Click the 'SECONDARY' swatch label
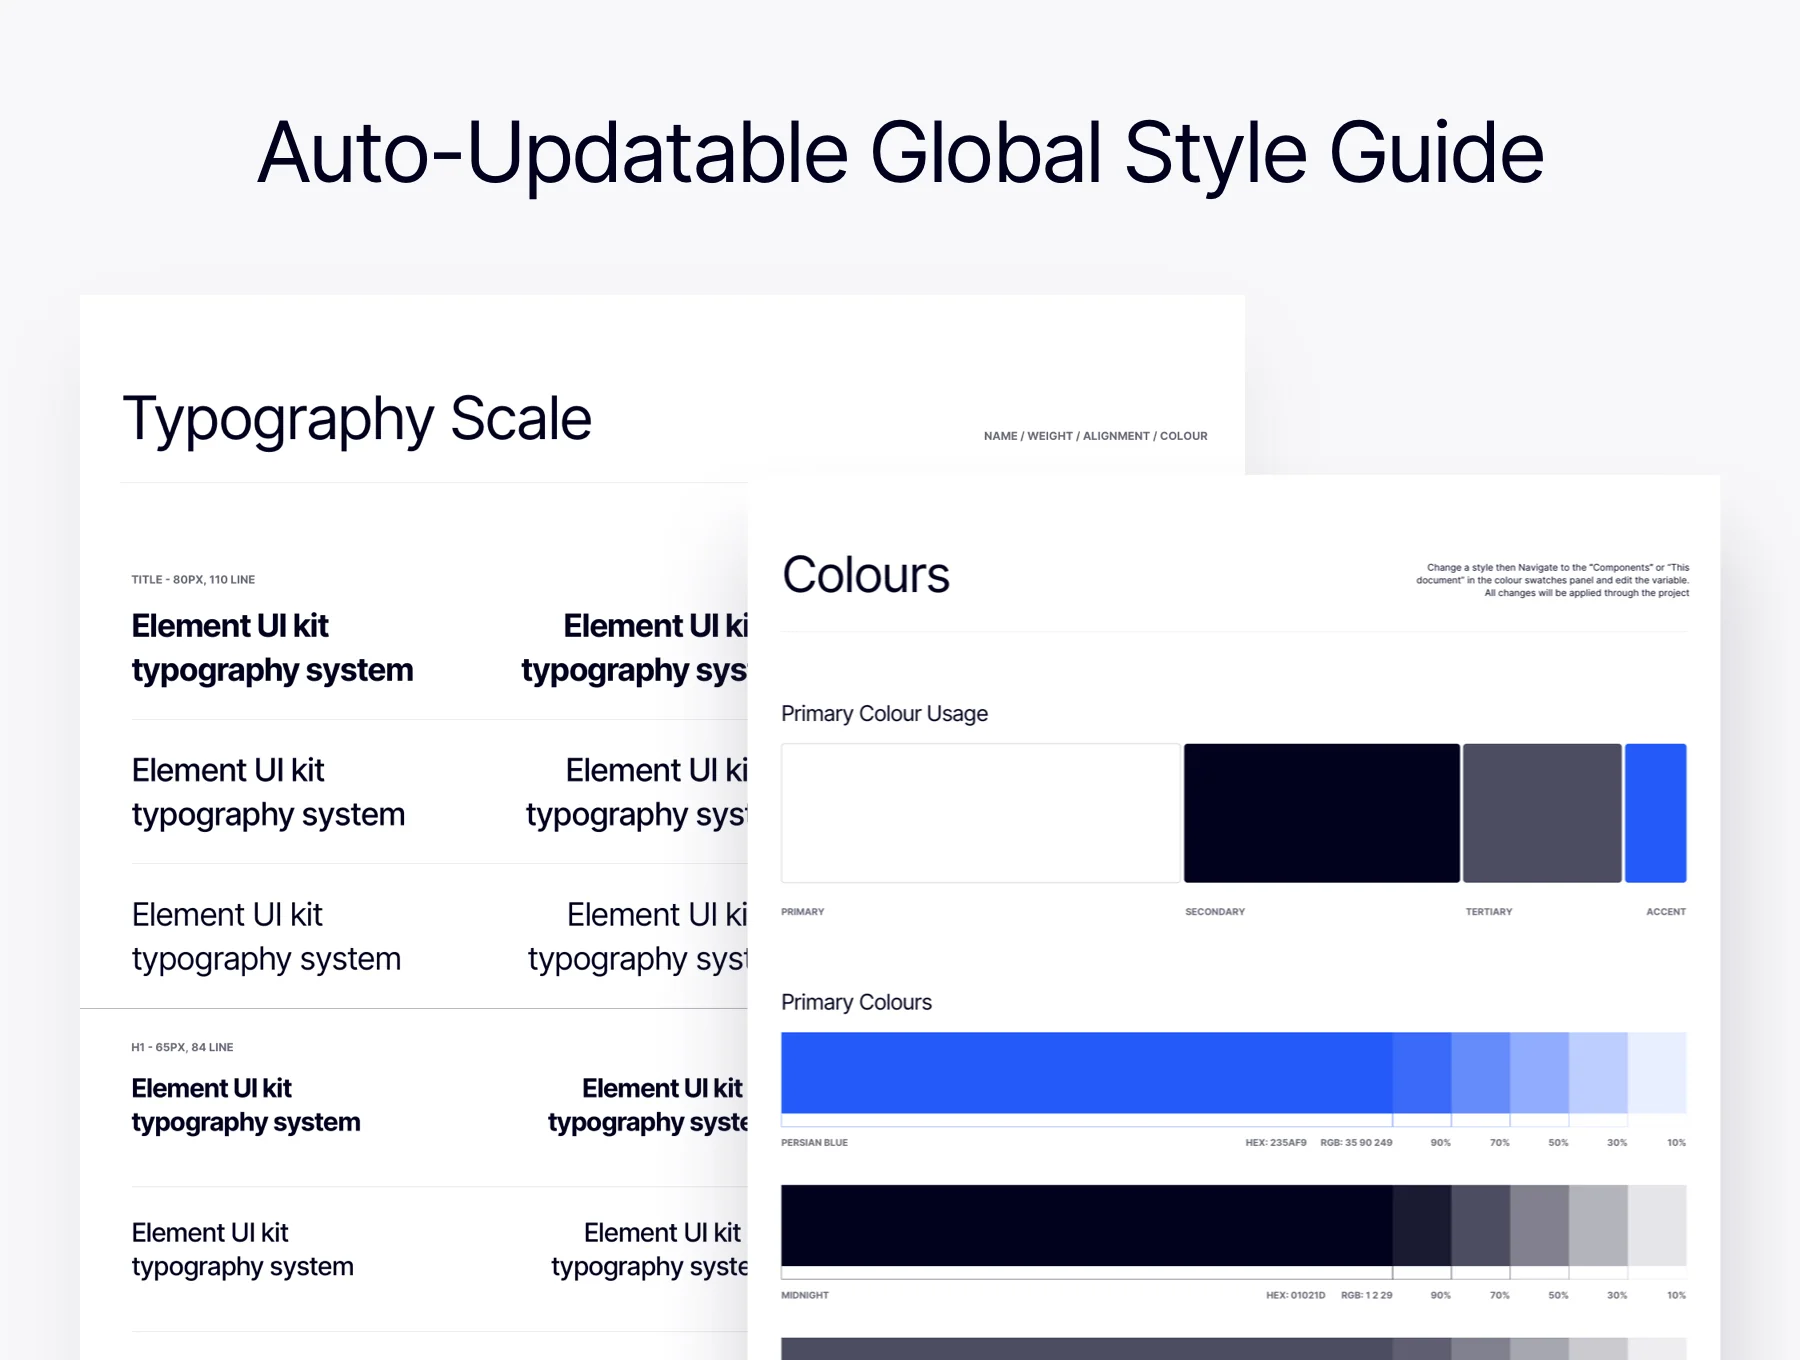The width and height of the screenshot is (1800, 1360). [x=1215, y=912]
